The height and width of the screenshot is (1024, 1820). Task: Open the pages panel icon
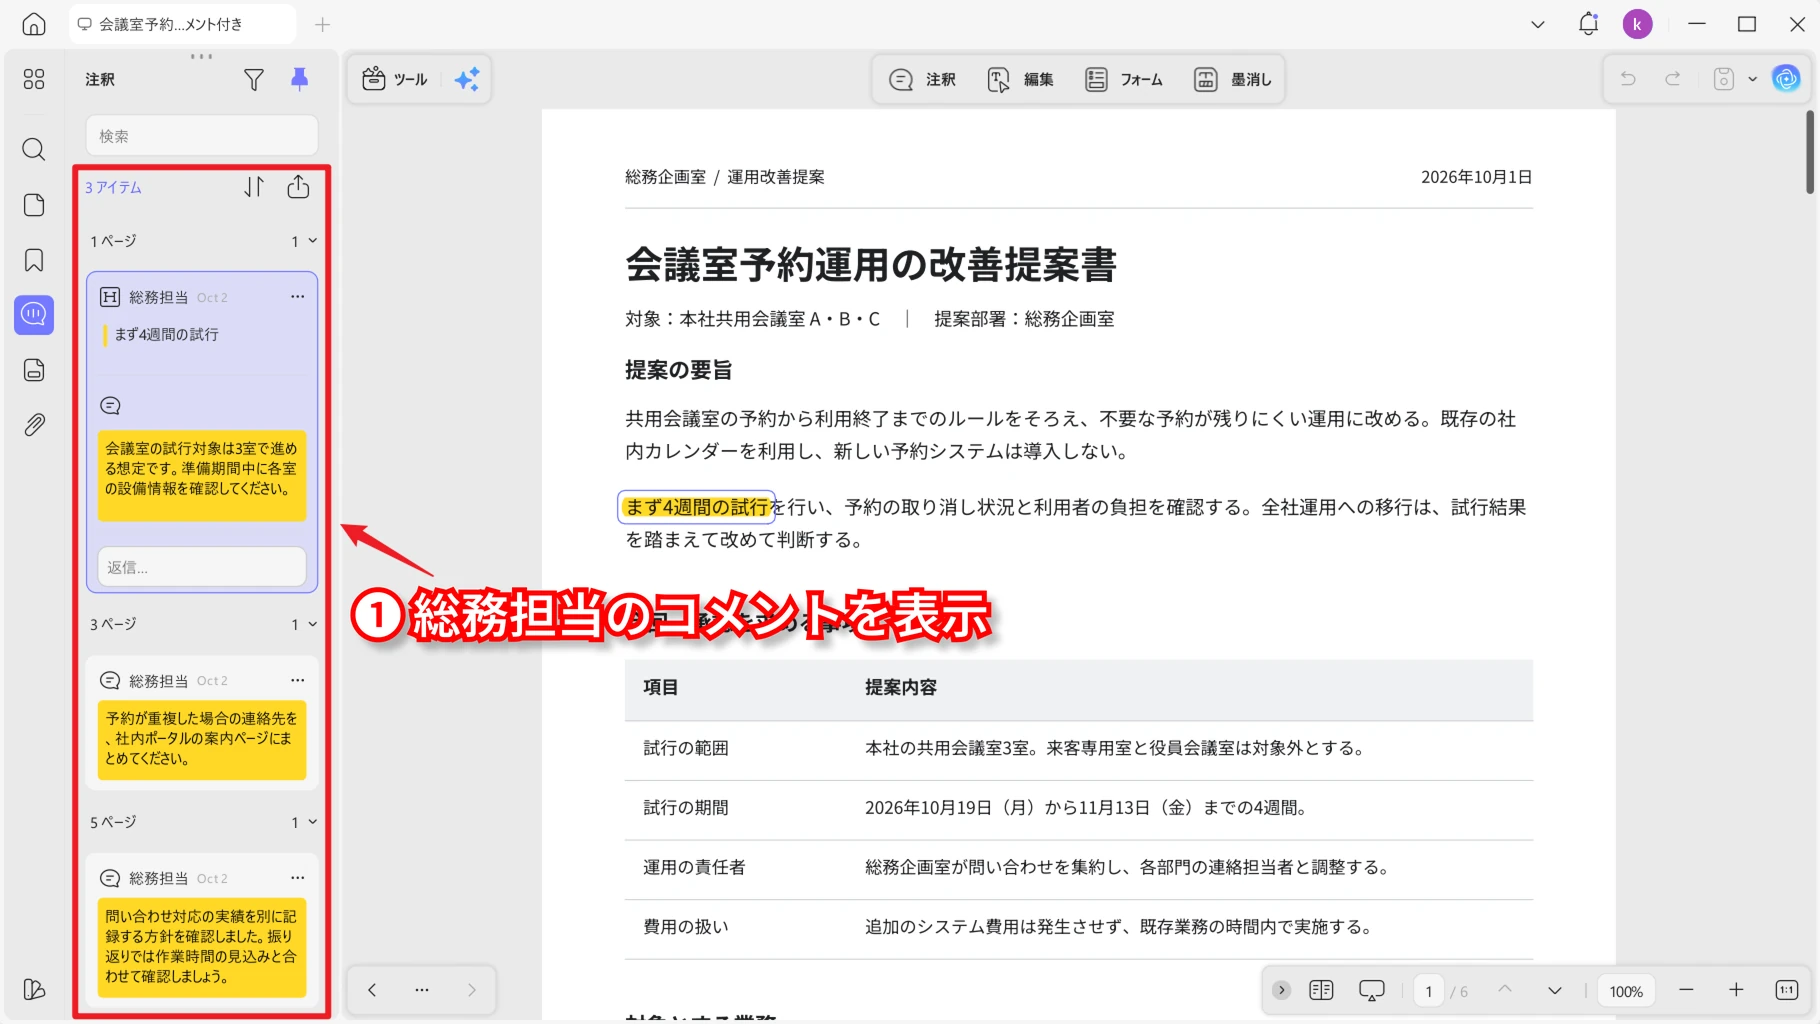click(x=34, y=205)
